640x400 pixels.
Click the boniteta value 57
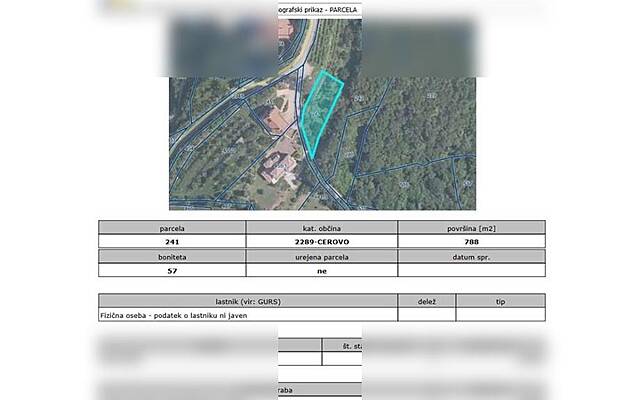[172, 270]
